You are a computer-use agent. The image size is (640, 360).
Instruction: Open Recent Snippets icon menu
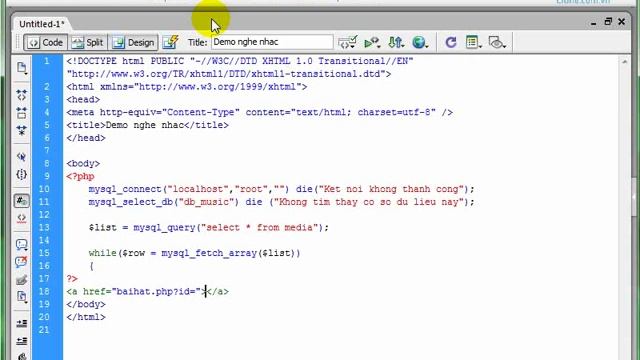(x=22, y=297)
